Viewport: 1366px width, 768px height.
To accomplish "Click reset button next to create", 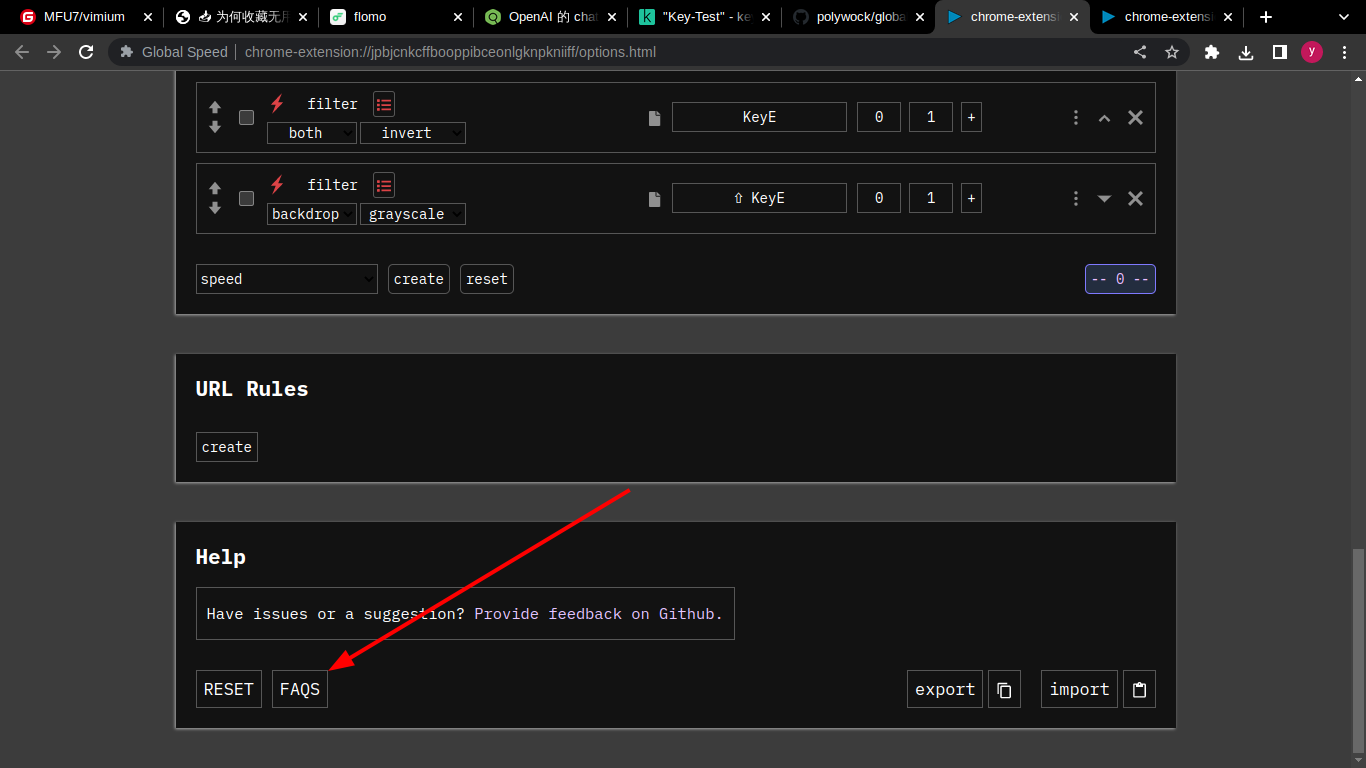I will [487, 279].
